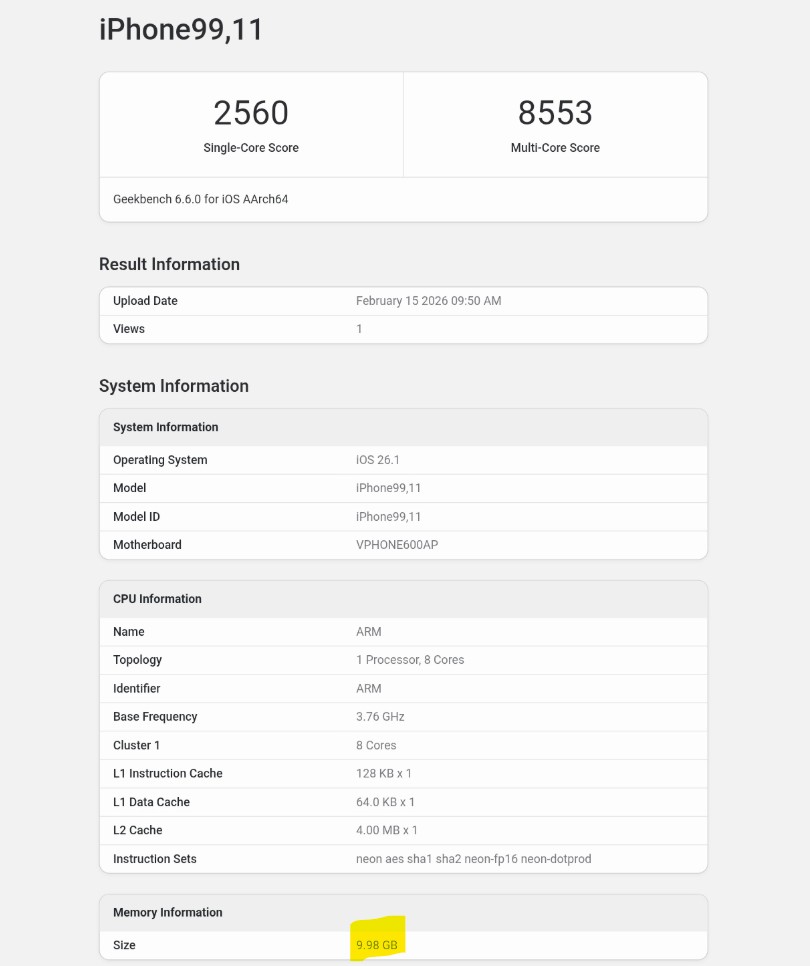
Task: Click the Memory Information table header
Action: pyautogui.click(x=167, y=912)
